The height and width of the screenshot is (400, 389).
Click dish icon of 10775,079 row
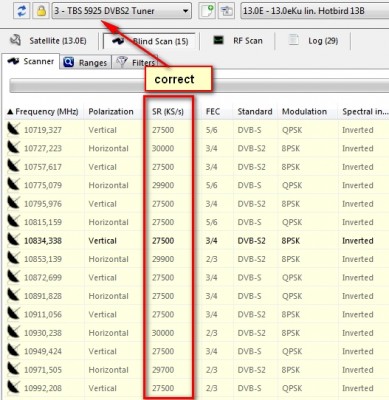pyautogui.click(x=14, y=185)
